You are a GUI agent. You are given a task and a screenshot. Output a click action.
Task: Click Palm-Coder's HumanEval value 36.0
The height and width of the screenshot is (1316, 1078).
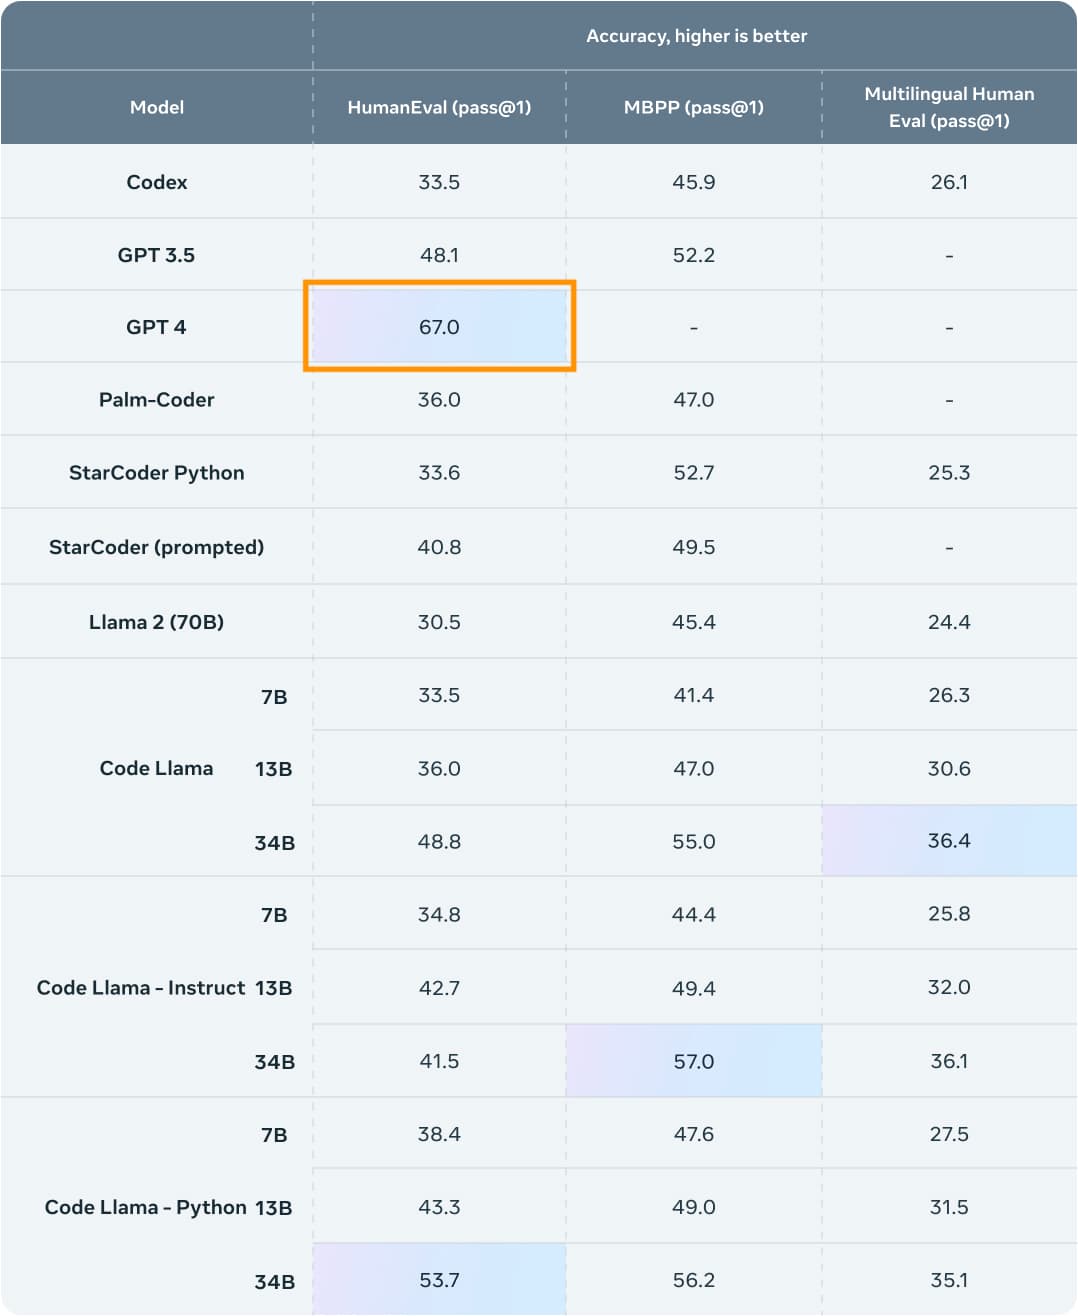439,400
